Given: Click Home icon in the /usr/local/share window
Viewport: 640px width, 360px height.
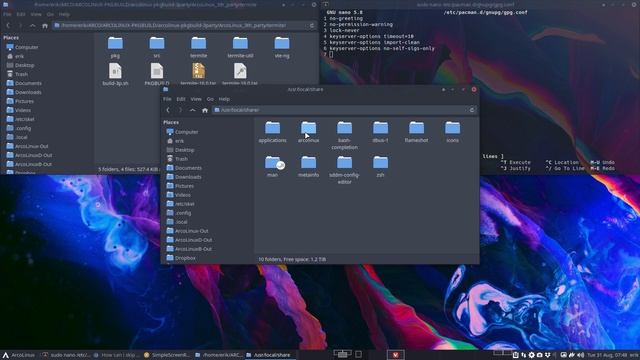Looking at the screenshot, I should pos(205,110).
